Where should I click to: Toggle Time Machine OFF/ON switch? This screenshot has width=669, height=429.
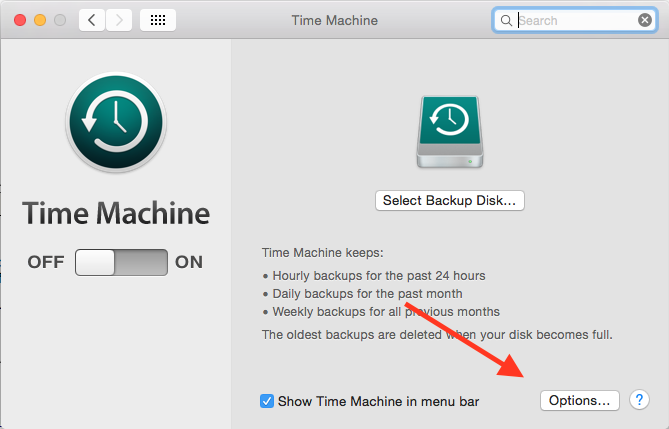click(x=121, y=262)
